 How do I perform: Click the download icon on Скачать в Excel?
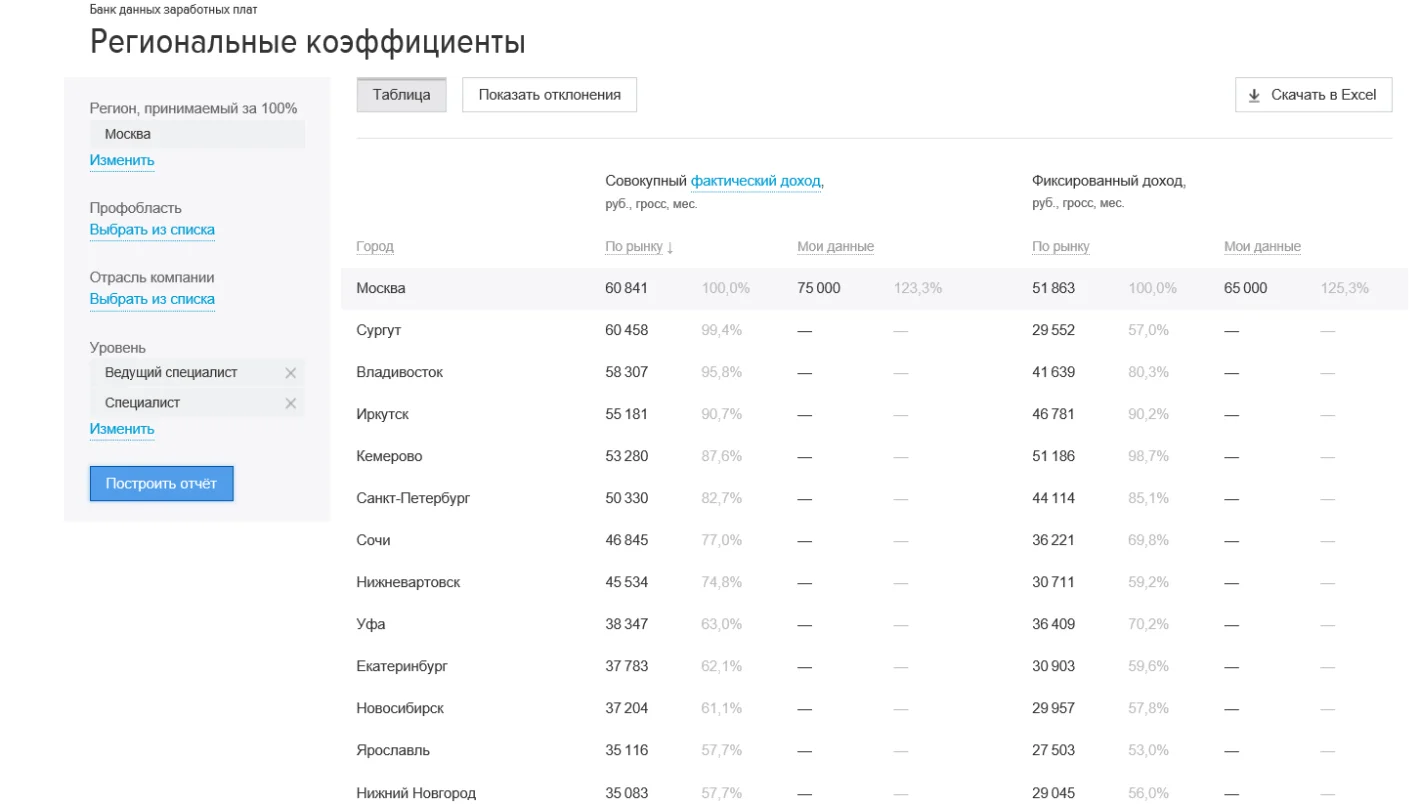tap(1254, 96)
